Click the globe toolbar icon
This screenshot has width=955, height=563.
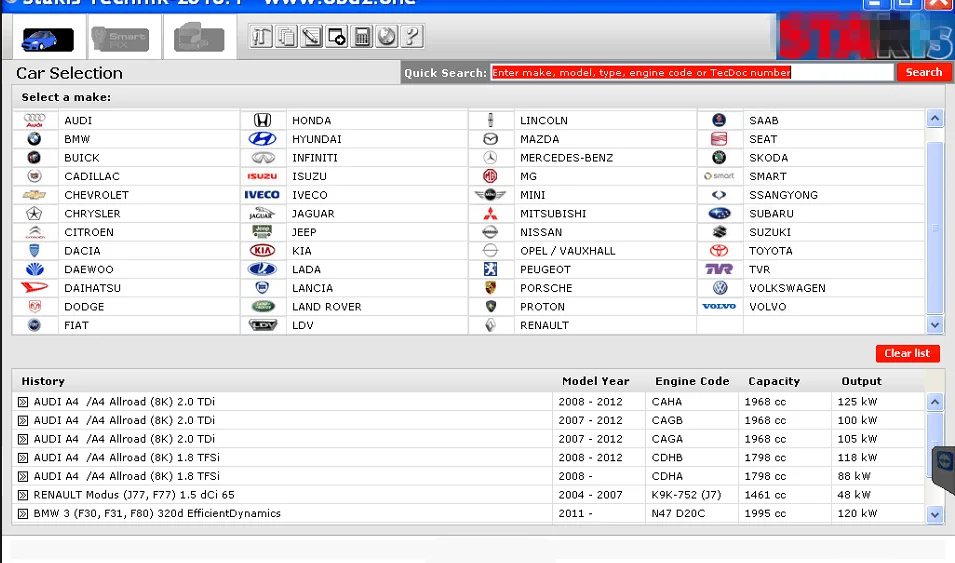pos(387,37)
